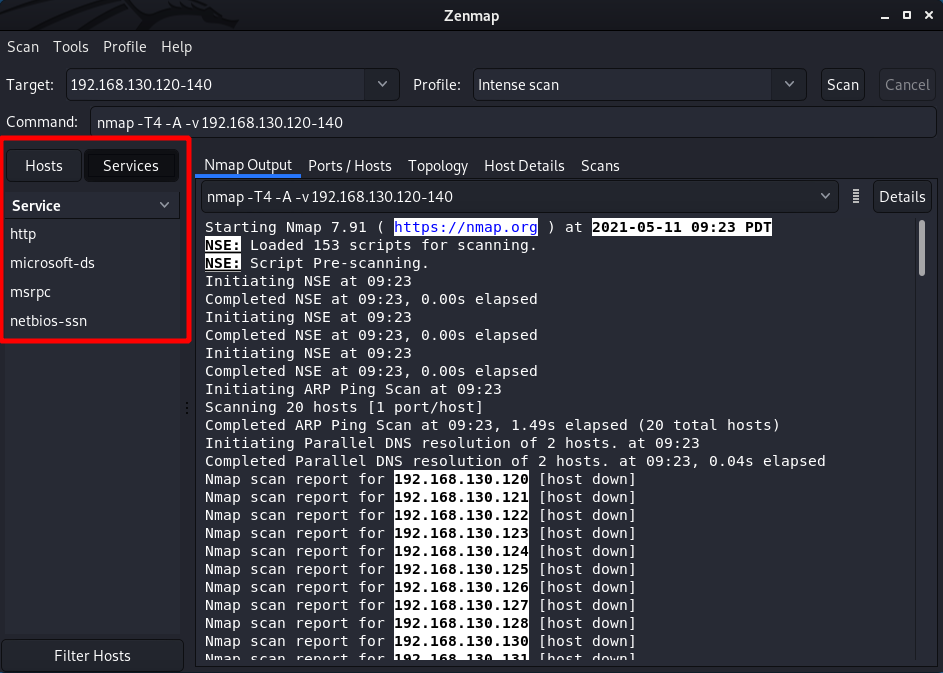Open the Help menu
943x673 pixels.
click(x=176, y=47)
